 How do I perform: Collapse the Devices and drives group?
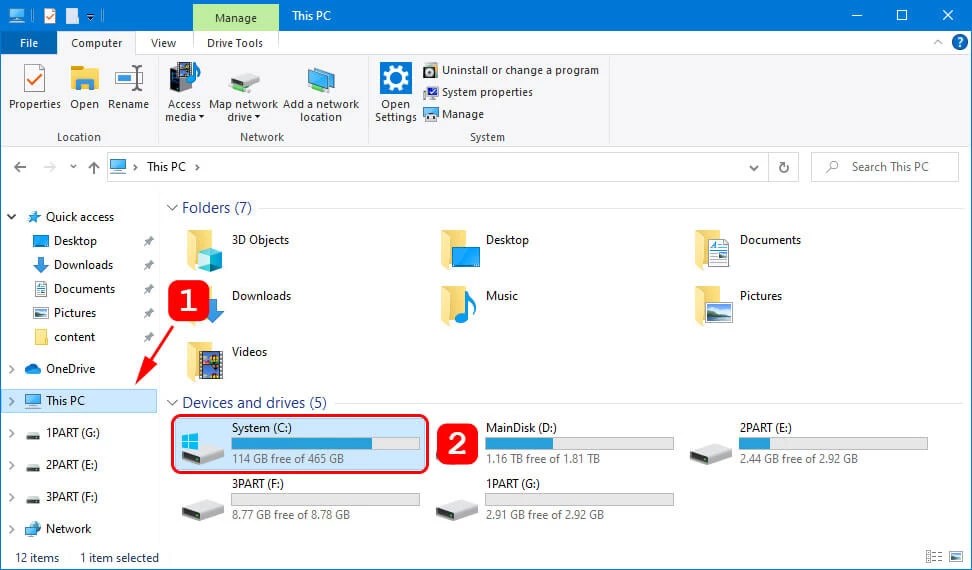coord(172,403)
